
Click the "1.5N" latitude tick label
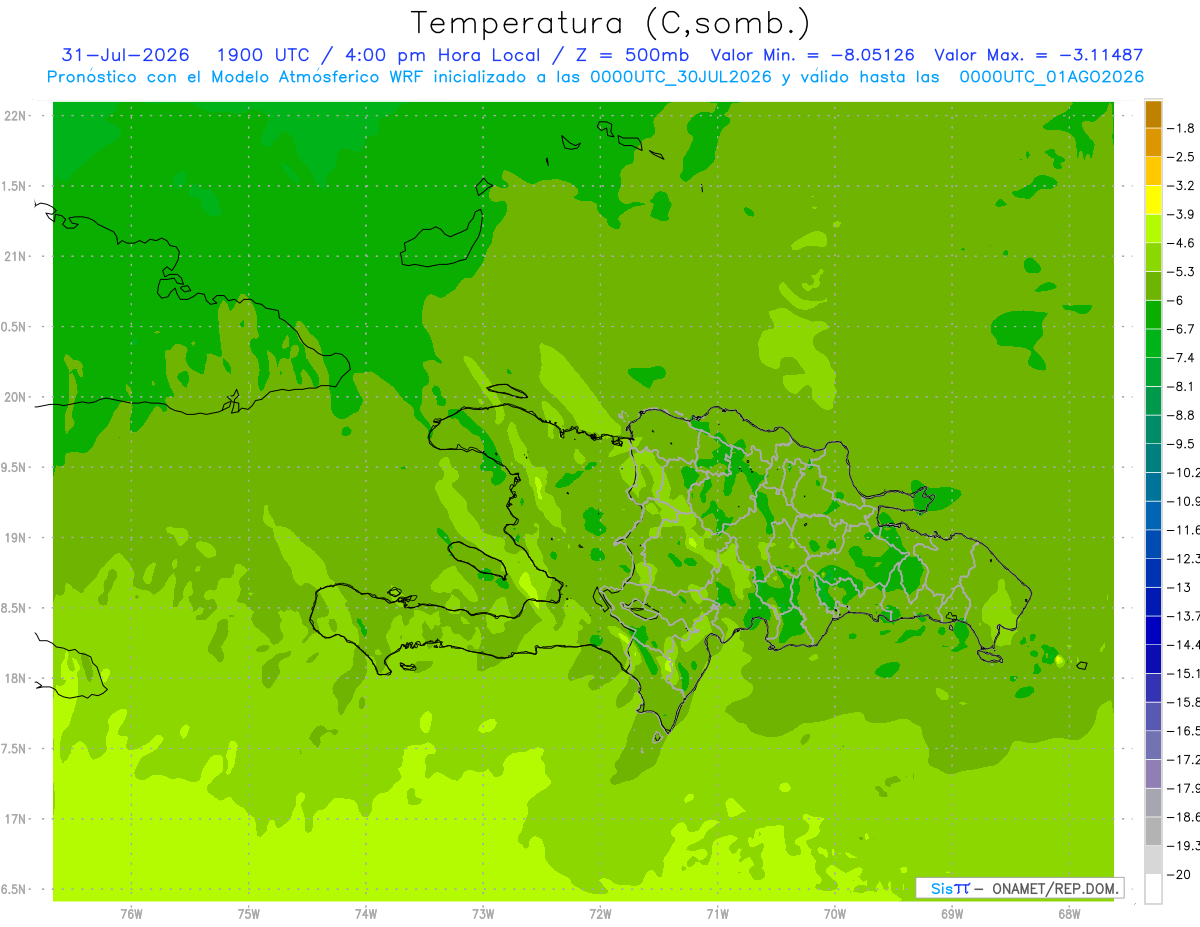click(15, 186)
